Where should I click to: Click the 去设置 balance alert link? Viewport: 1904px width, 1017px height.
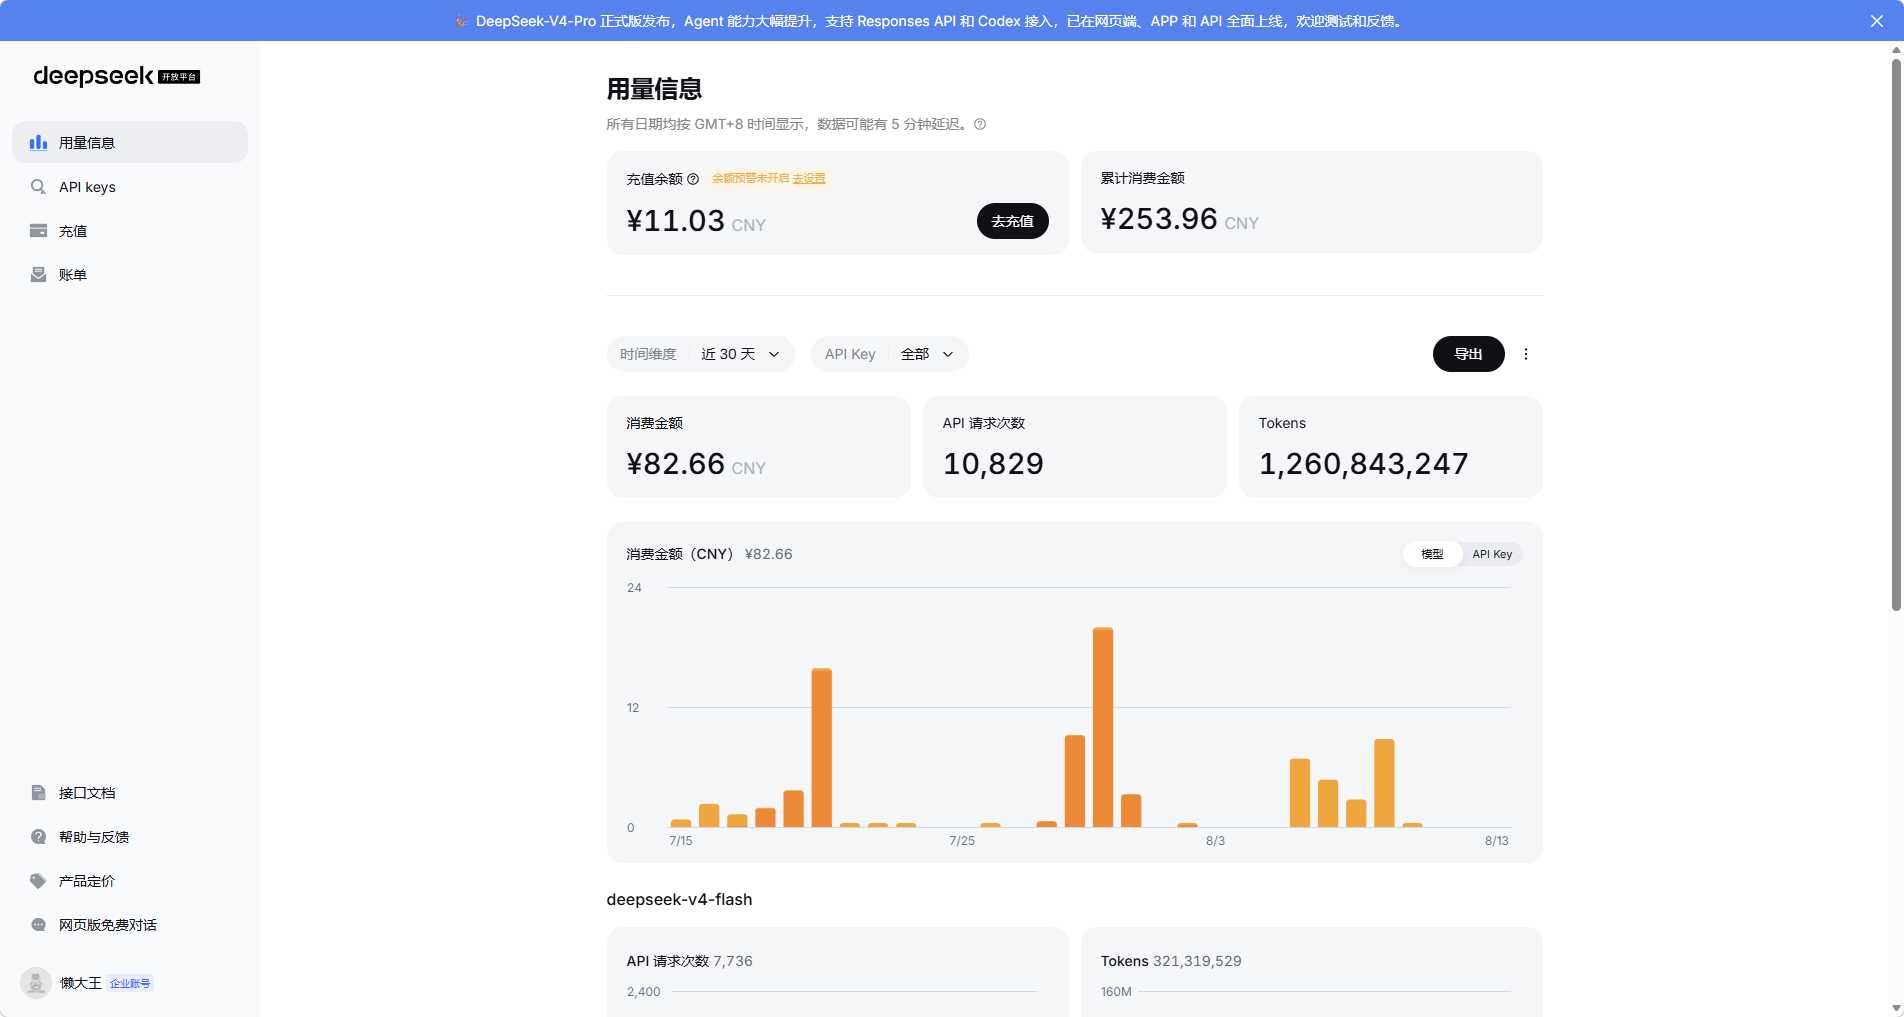(809, 179)
